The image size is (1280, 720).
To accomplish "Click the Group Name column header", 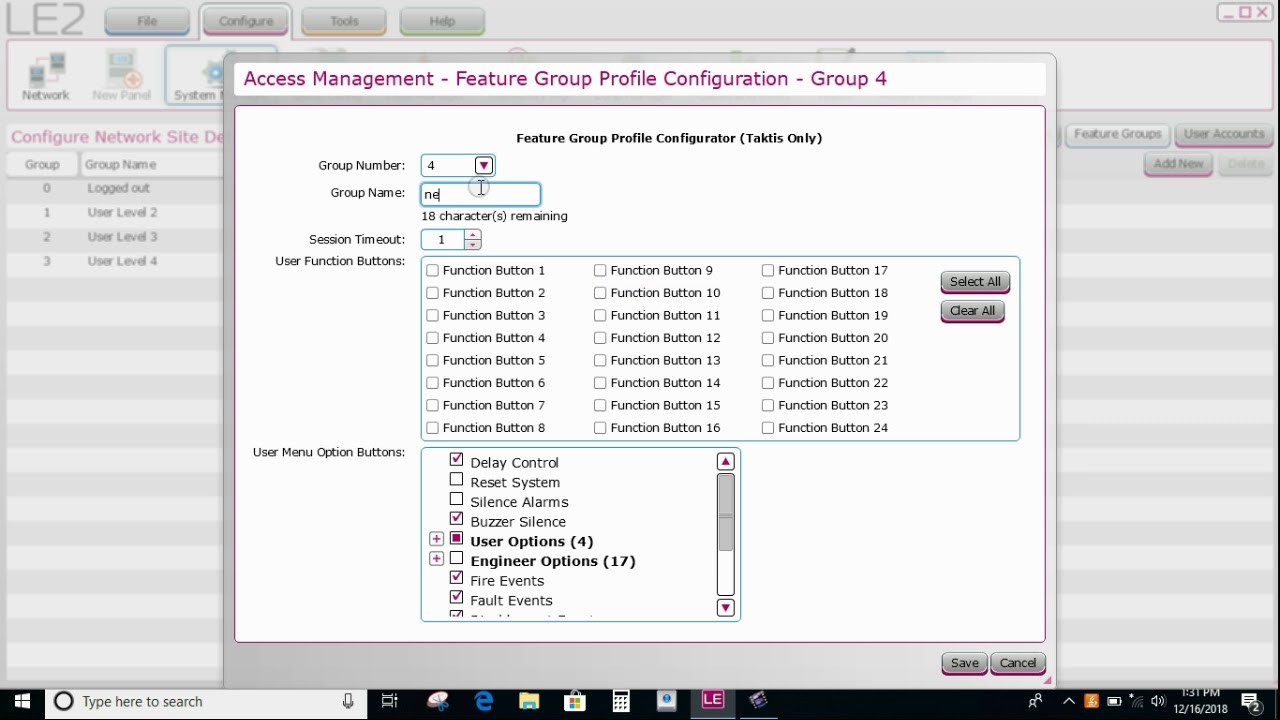I will (x=150, y=164).
